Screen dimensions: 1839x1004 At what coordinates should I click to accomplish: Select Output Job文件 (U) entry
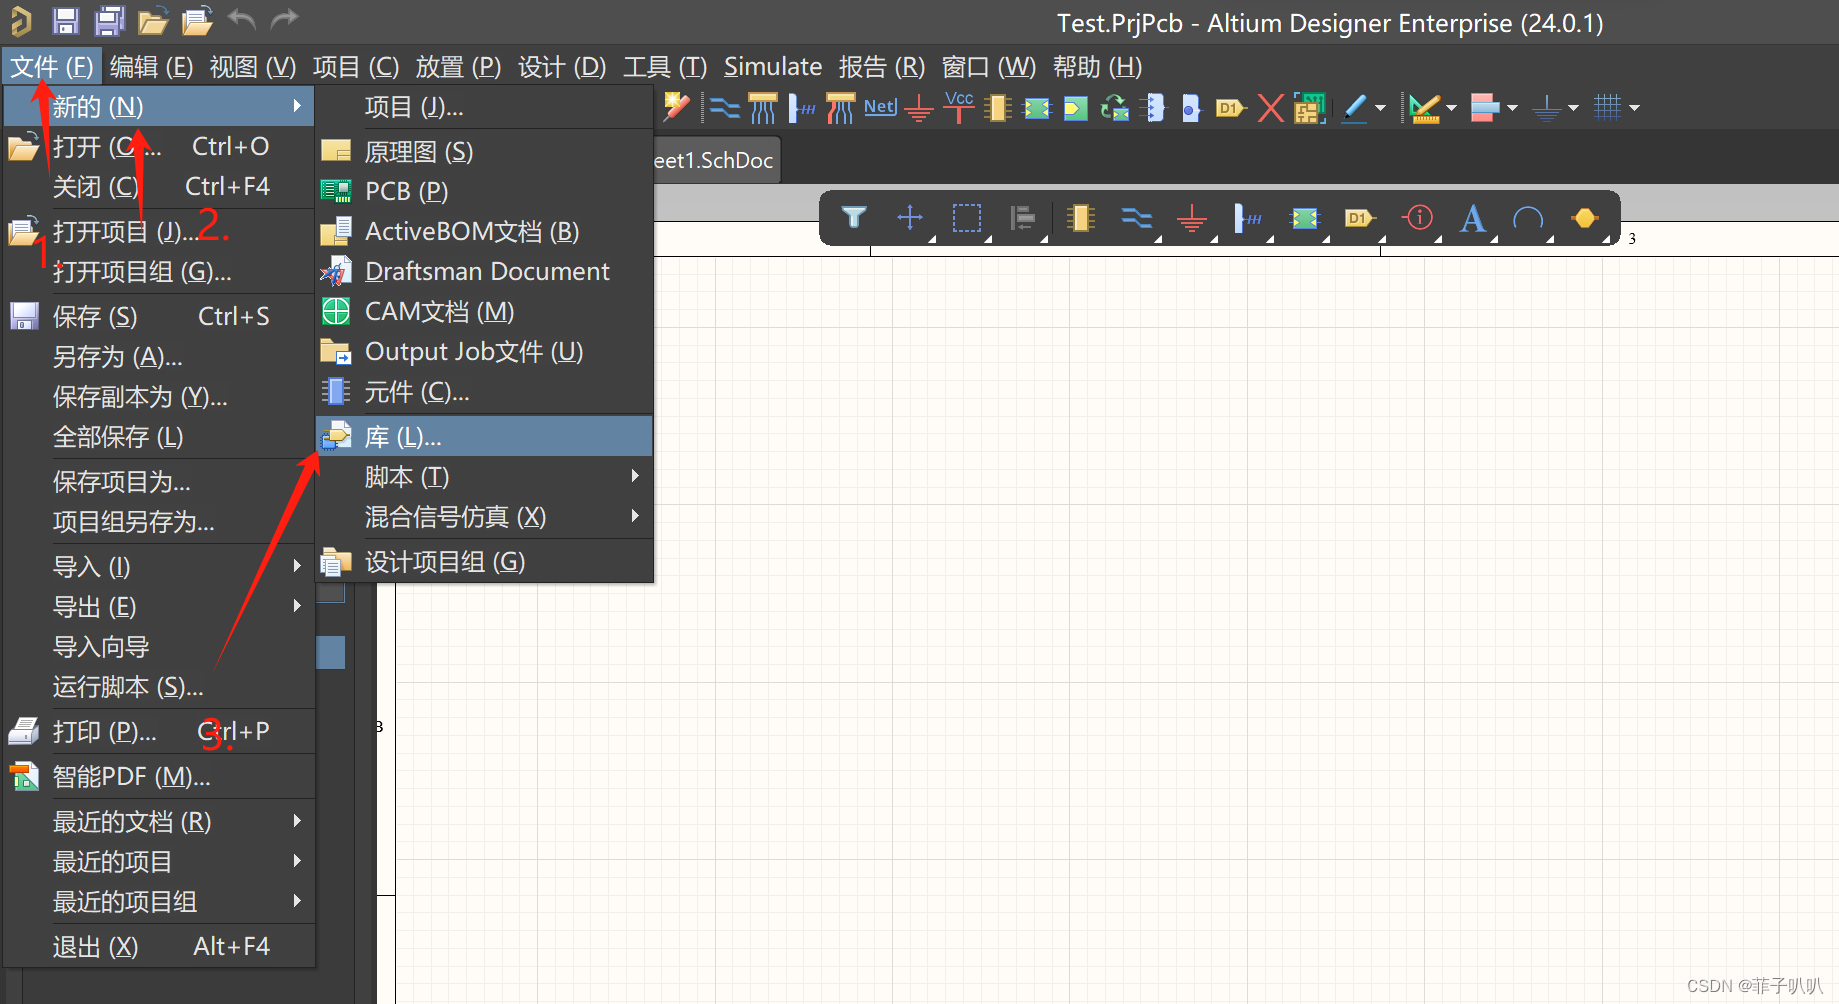click(484, 352)
